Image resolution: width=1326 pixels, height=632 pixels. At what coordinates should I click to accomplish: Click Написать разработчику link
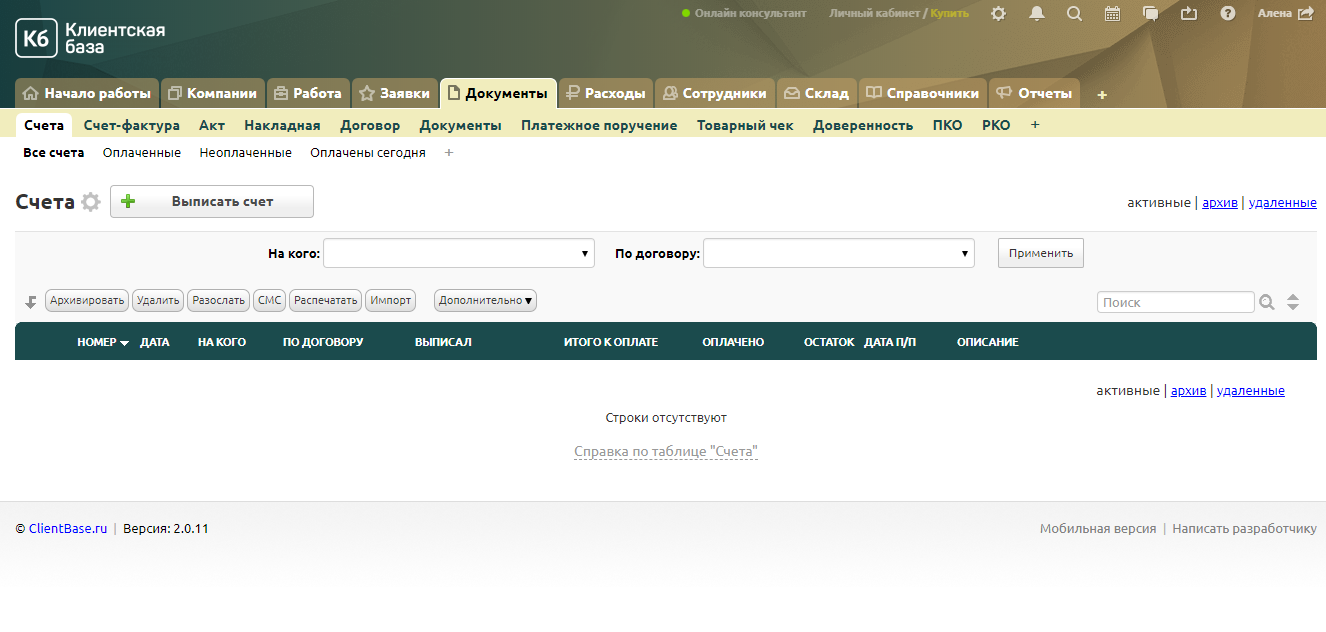pyautogui.click(x=1244, y=528)
